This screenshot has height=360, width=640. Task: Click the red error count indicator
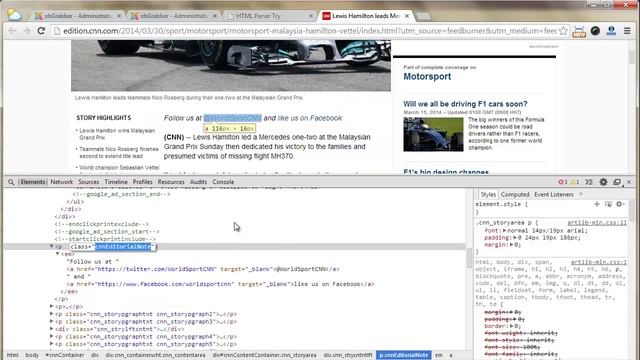563,182
